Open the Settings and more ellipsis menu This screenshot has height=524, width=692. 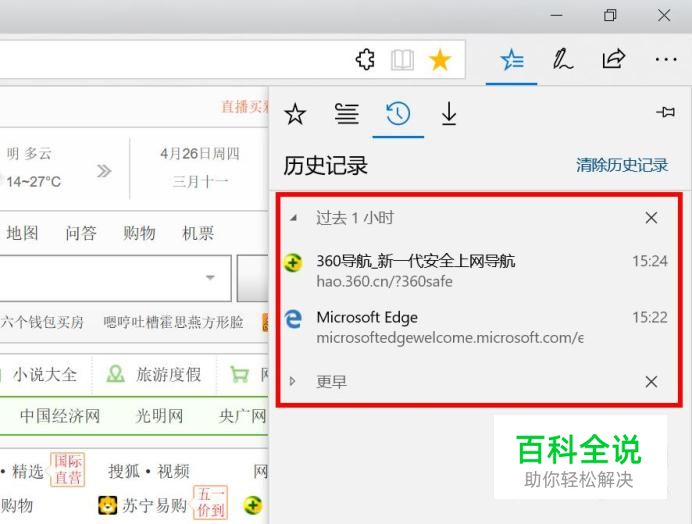coord(666,59)
